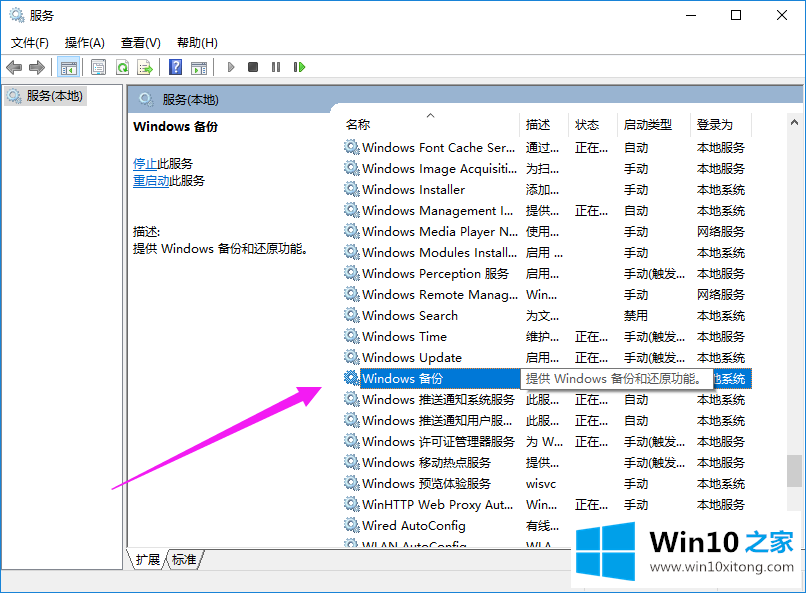
Task: Click the services gear icon in title bar
Action: [17, 15]
